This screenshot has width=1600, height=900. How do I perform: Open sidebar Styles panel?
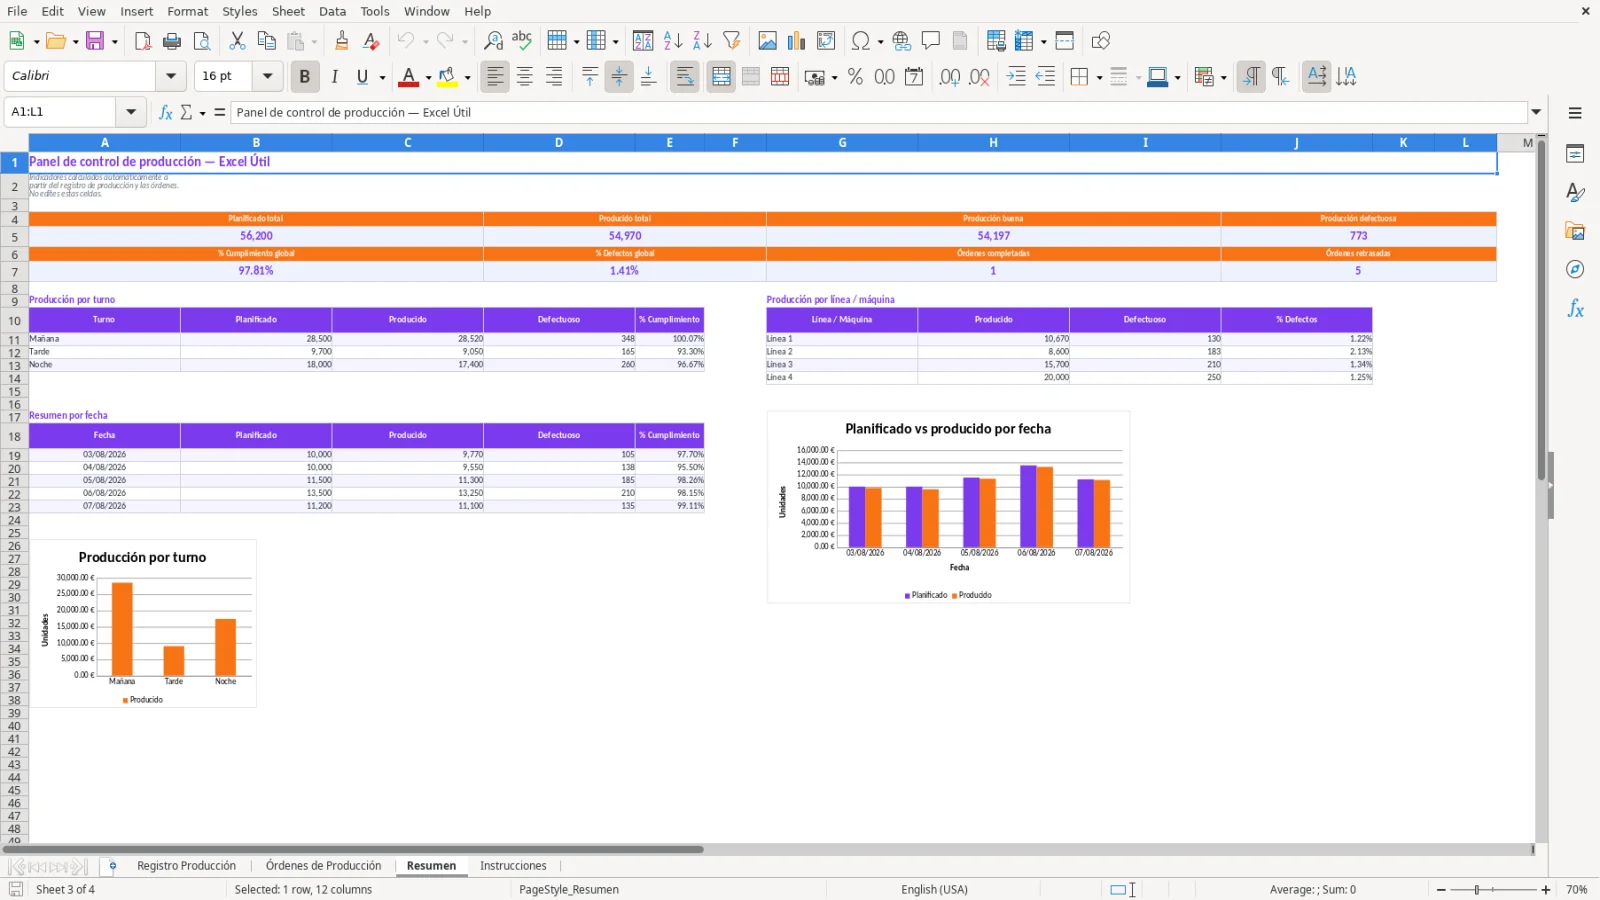click(1575, 192)
